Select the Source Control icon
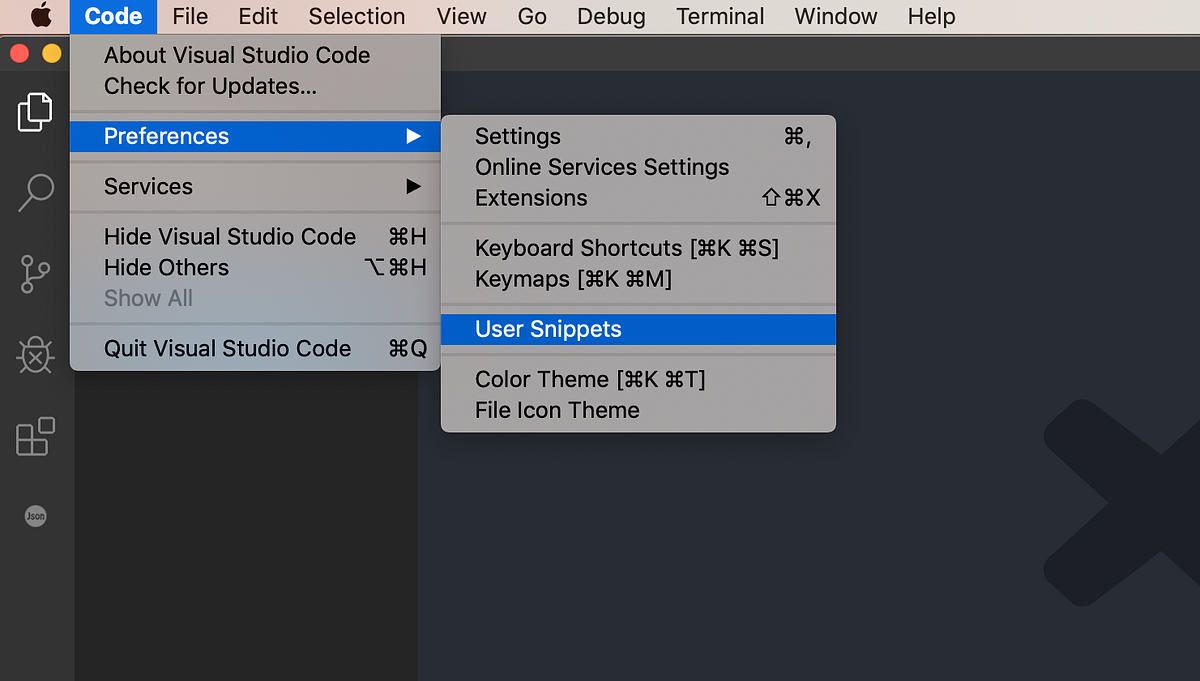Screen dimensions: 1200x681 tap(35, 273)
